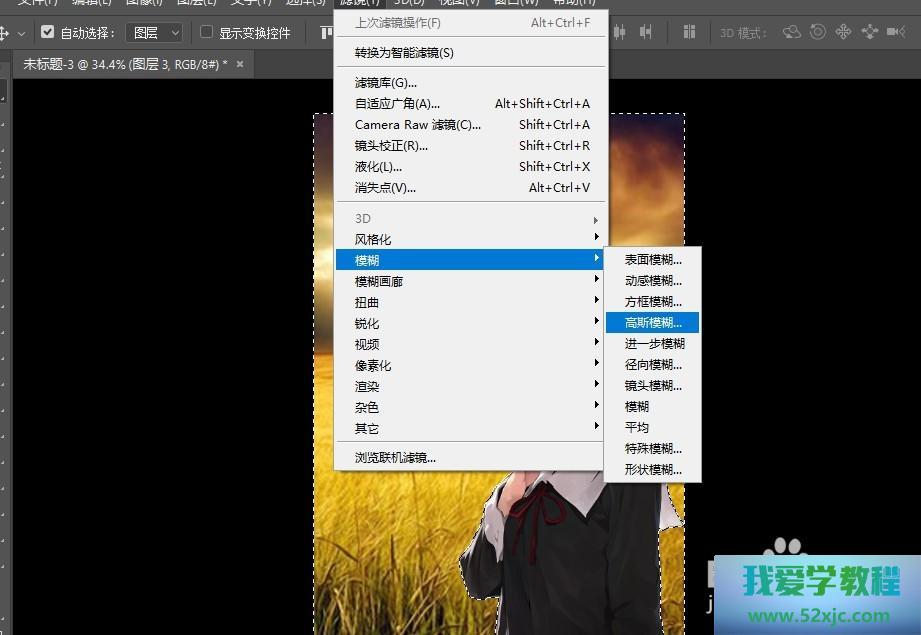The height and width of the screenshot is (635, 921).
Task: Open the 图层 auto-select dropdown
Action: [154, 33]
